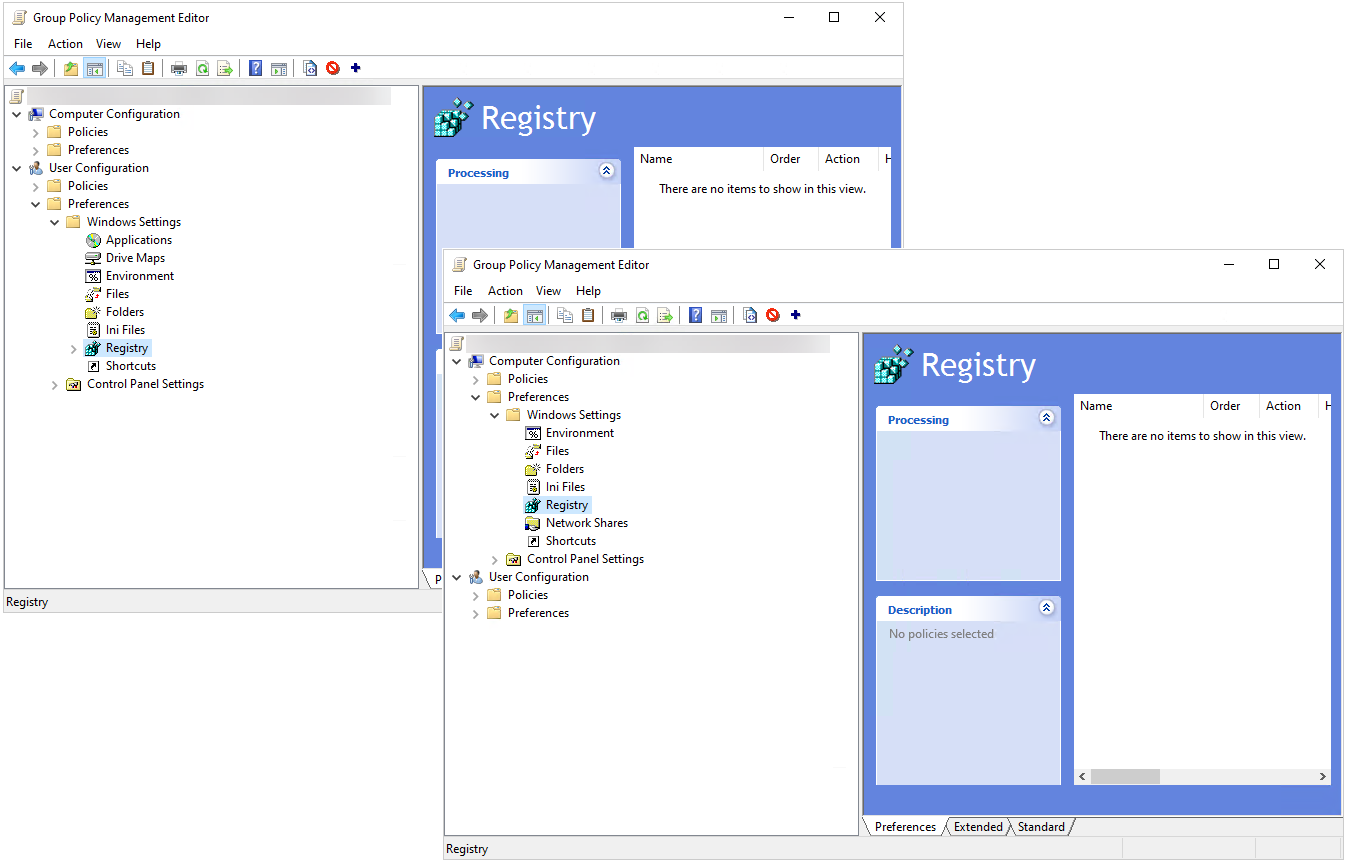The image size is (1345, 864).
Task: Click right arrow of the horizontal scrollbar
Action: 1323,777
